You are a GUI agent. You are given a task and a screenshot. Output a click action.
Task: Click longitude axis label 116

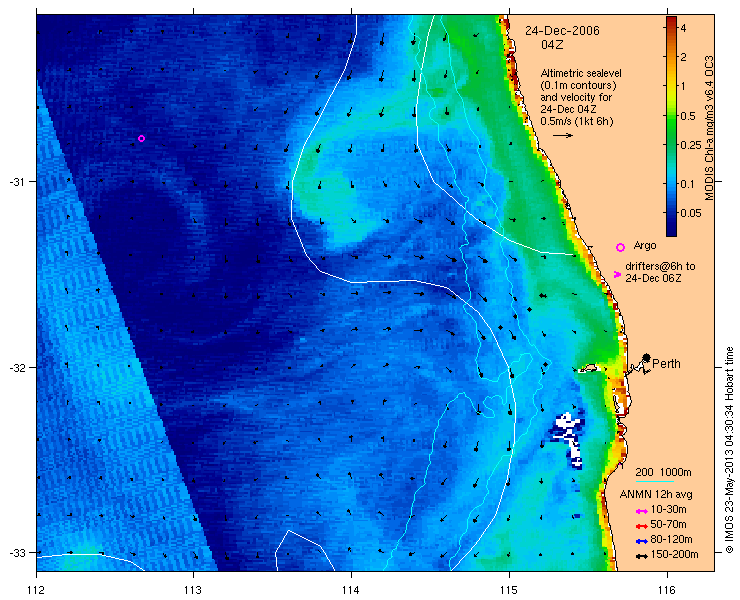667,590
